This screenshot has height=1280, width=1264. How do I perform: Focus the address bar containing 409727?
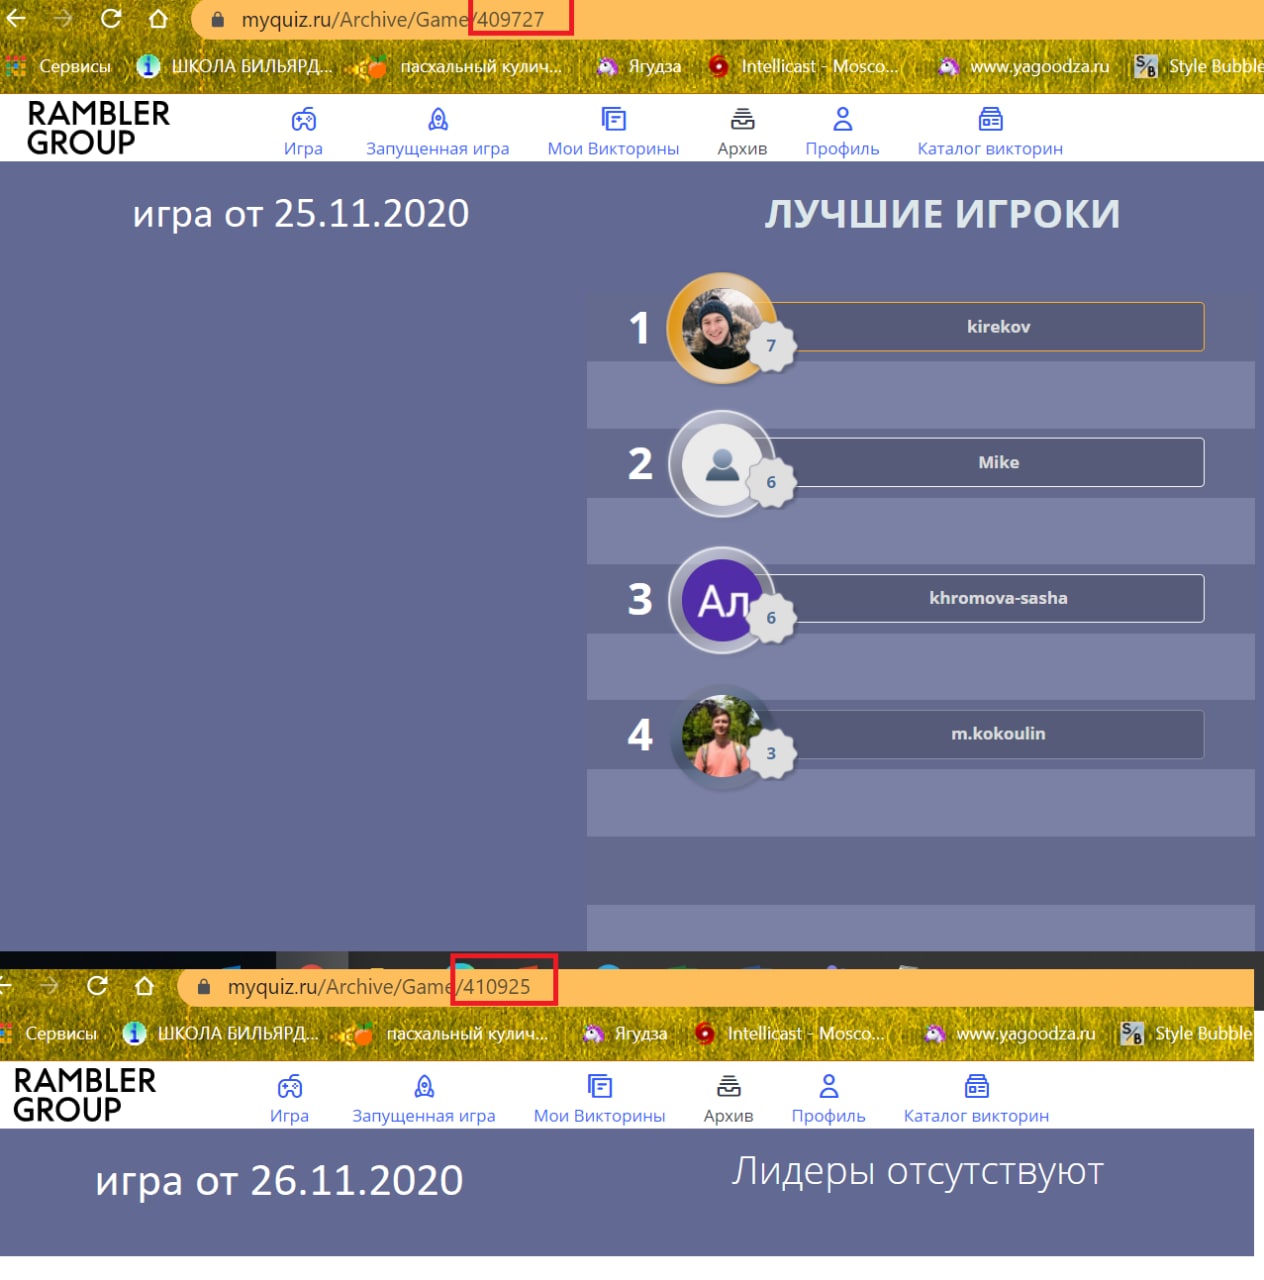pos(727,19)
